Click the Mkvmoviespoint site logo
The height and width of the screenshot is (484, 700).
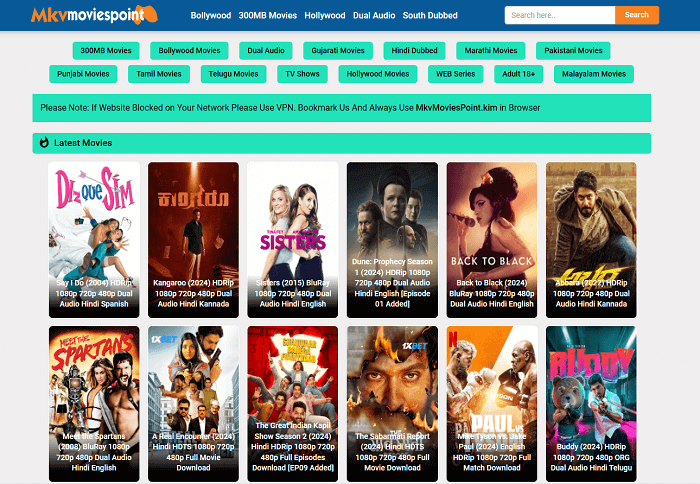(x=94, y=15)
